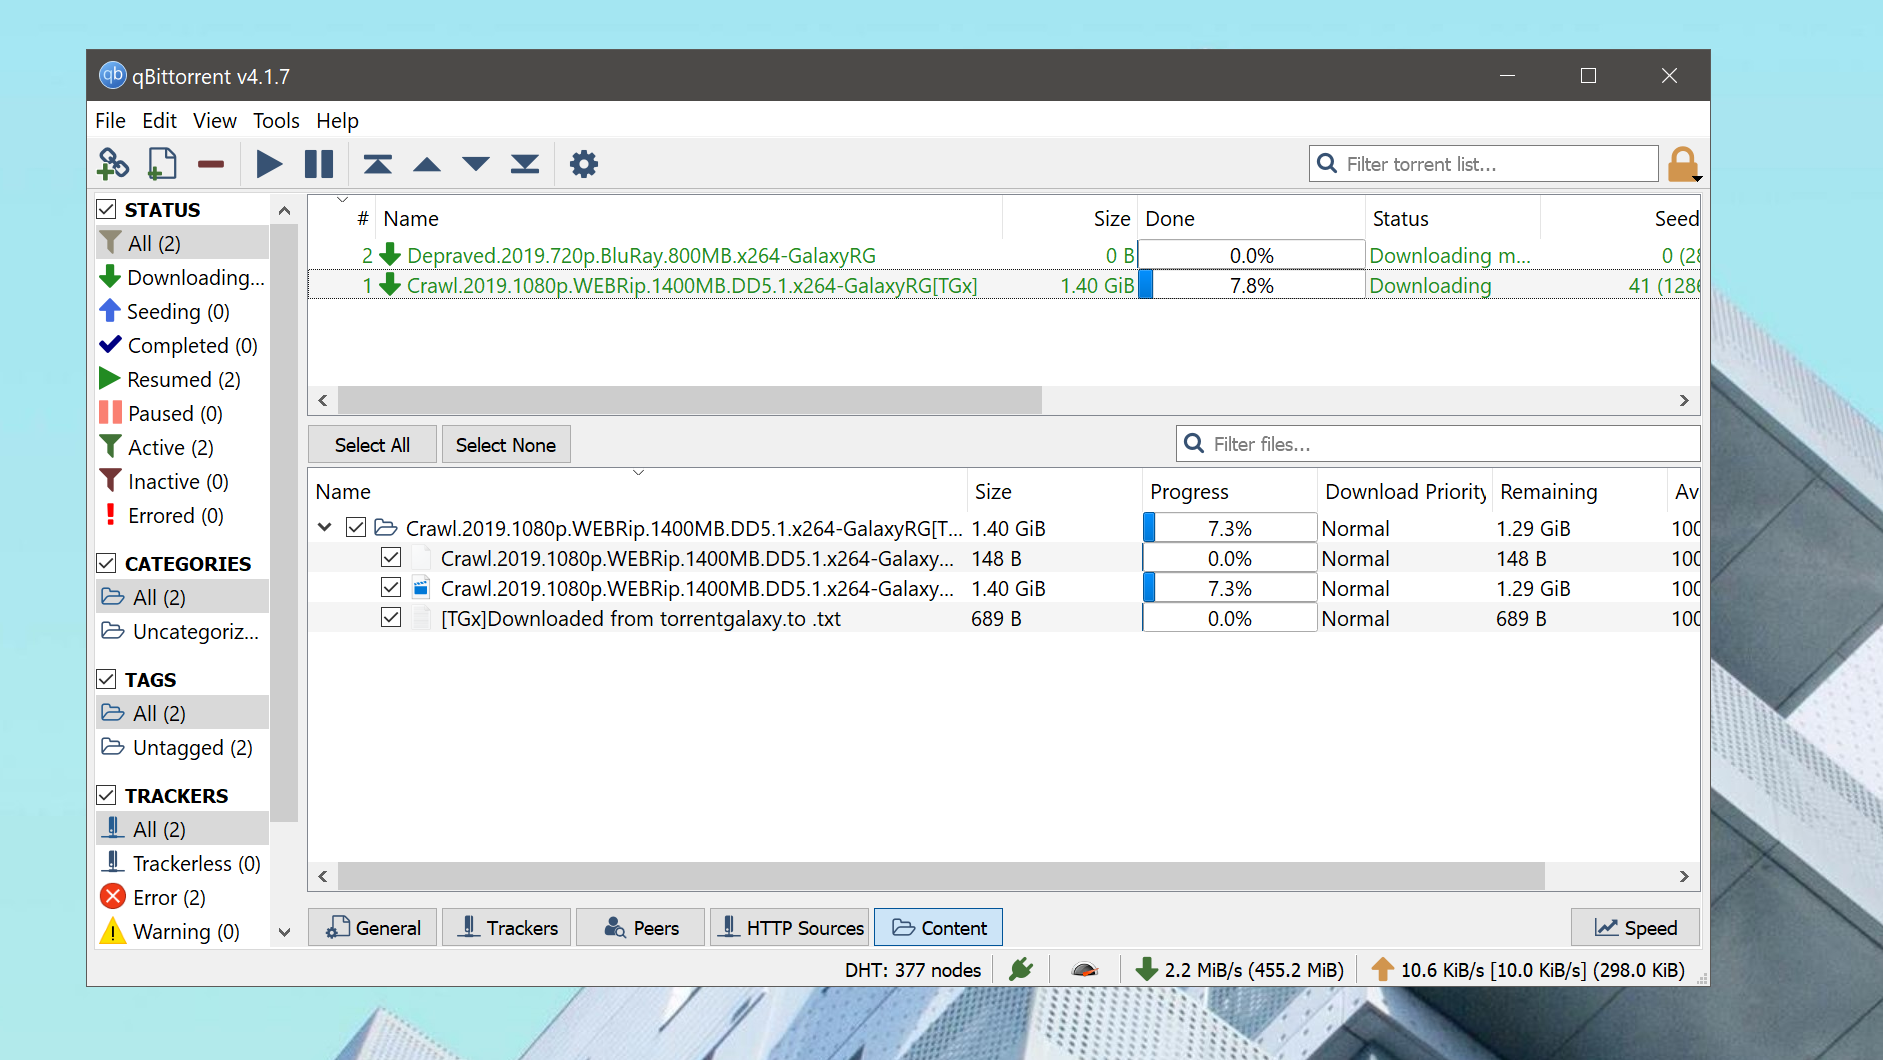Switch to the Content tab
The height and width of the screenshot is (1060, 1883).
click(939, 927)
